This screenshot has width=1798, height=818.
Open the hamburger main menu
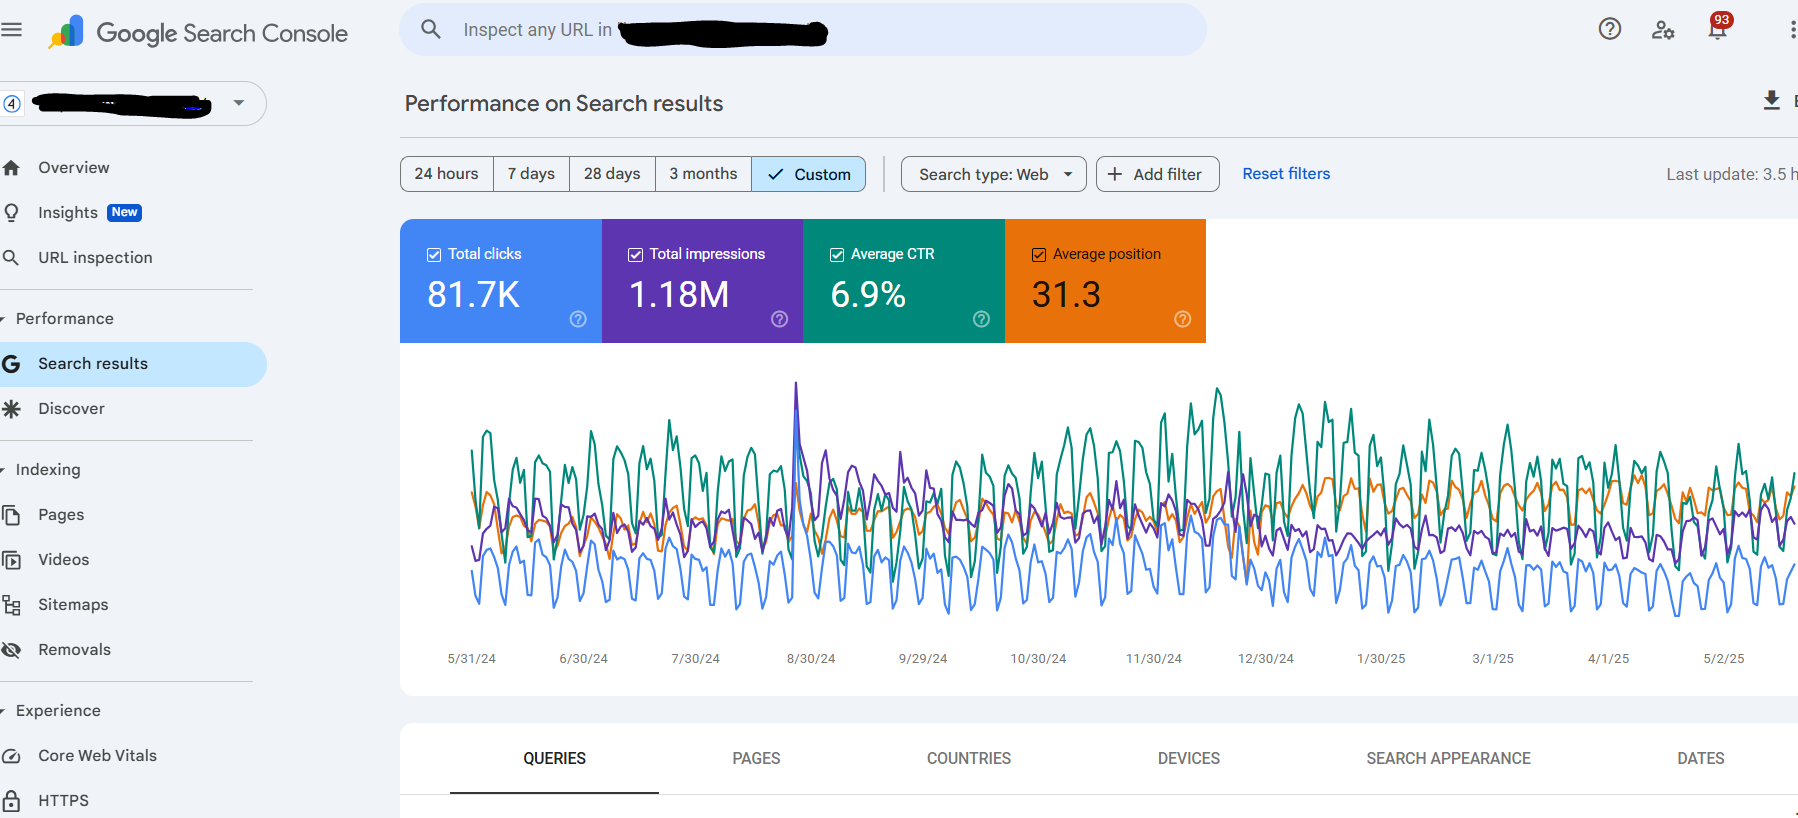[x=12, y=30]
